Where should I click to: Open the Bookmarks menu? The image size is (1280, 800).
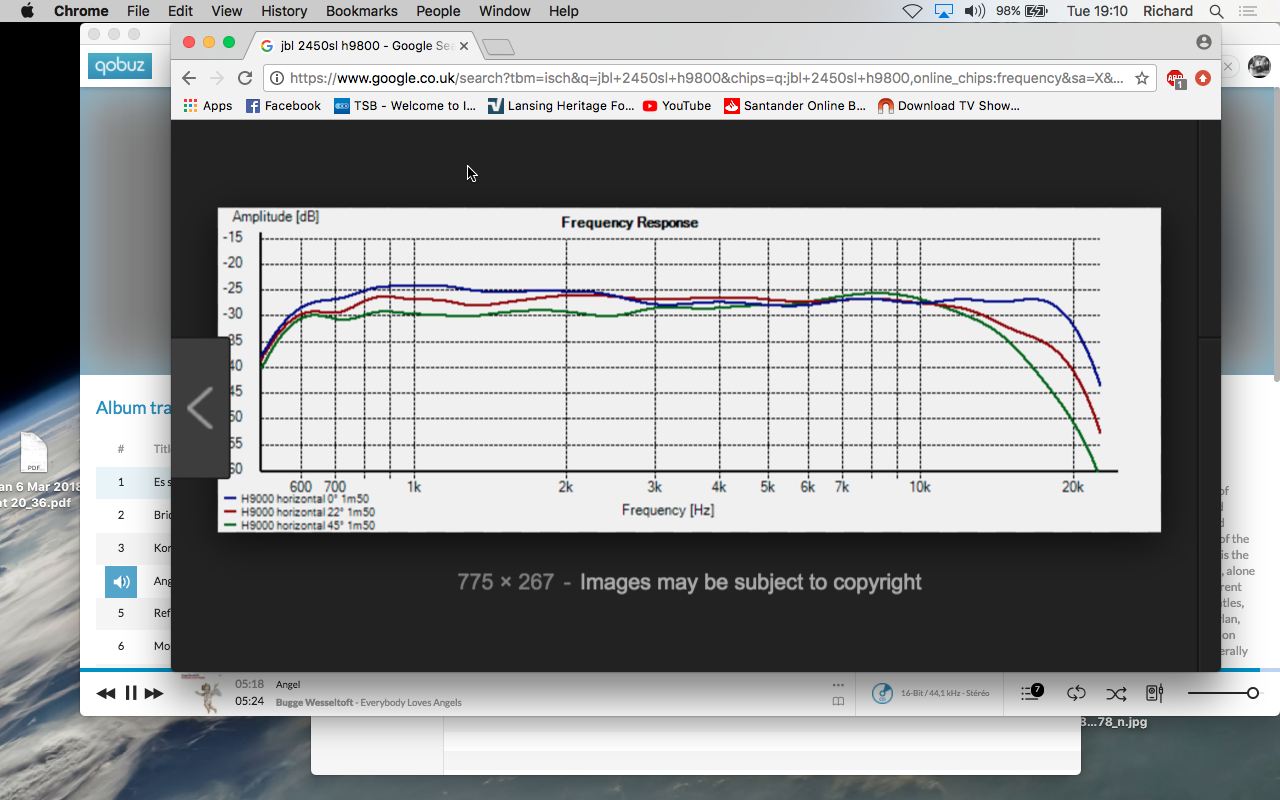coord(361,11)
